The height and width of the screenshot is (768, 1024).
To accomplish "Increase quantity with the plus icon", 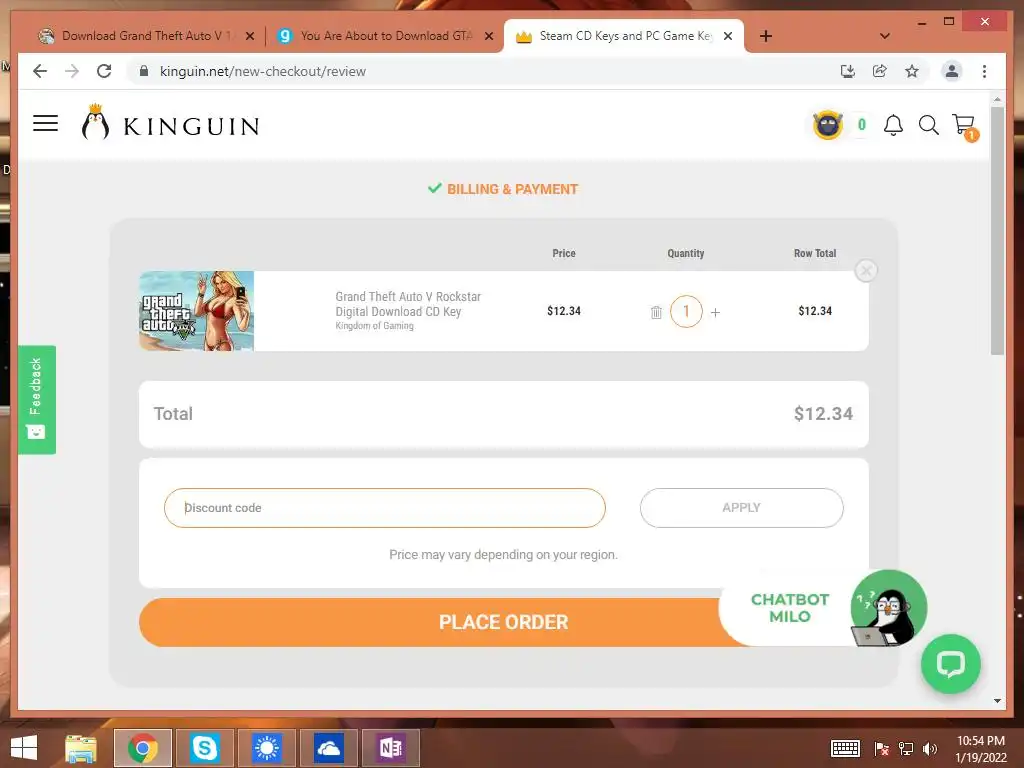I will pyautogui.click(x=715, y=312).
